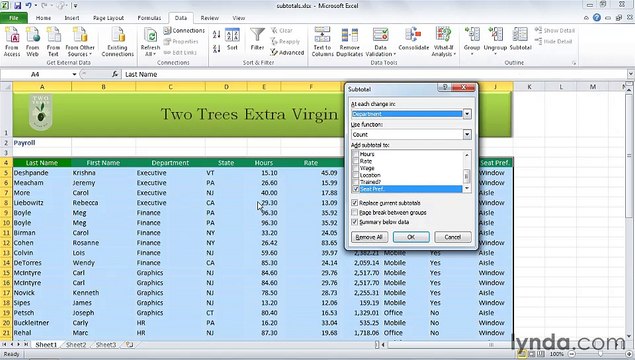Click Cancel in Subtotal dialog
This screenshot has width=635, height=360.
coord(453,237)
